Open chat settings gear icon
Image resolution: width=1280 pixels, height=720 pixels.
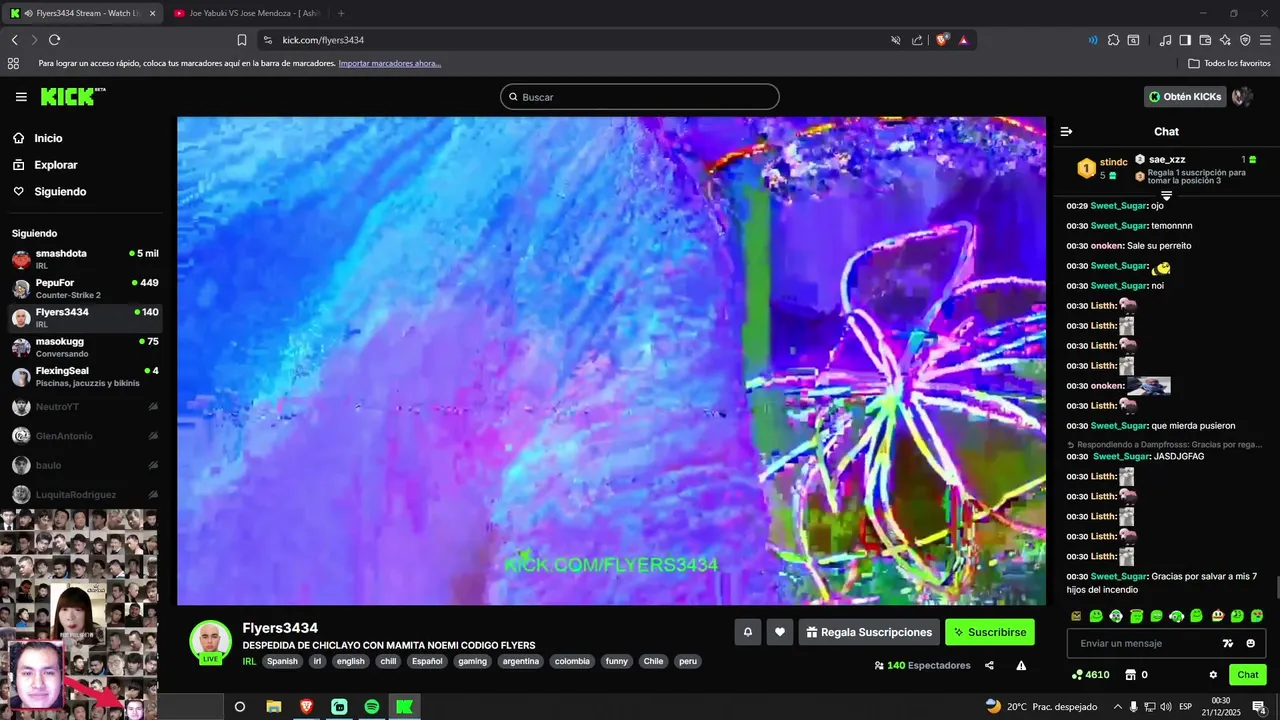coord(1213,675)
